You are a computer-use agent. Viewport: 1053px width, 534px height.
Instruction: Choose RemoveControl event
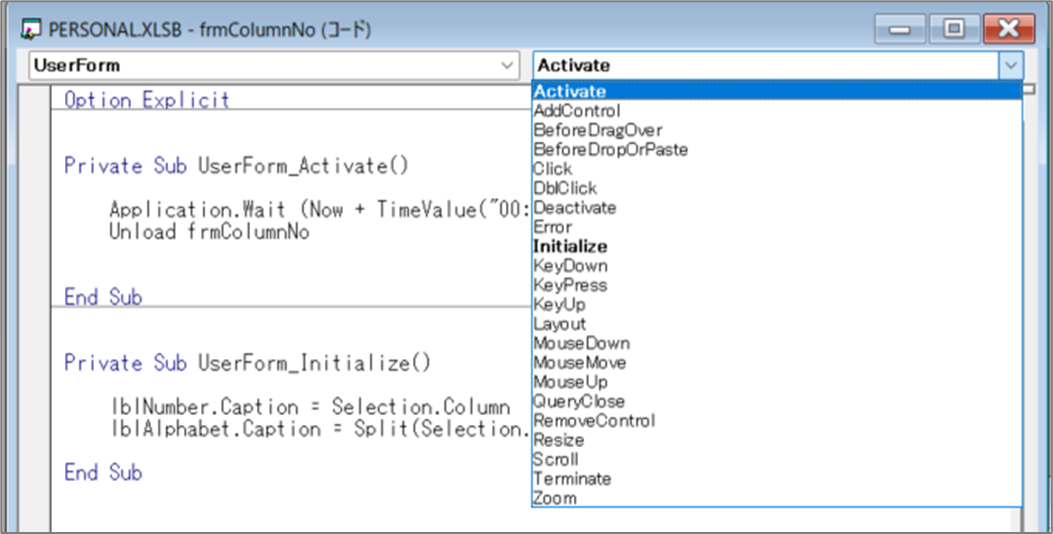(x=777, y=421)
